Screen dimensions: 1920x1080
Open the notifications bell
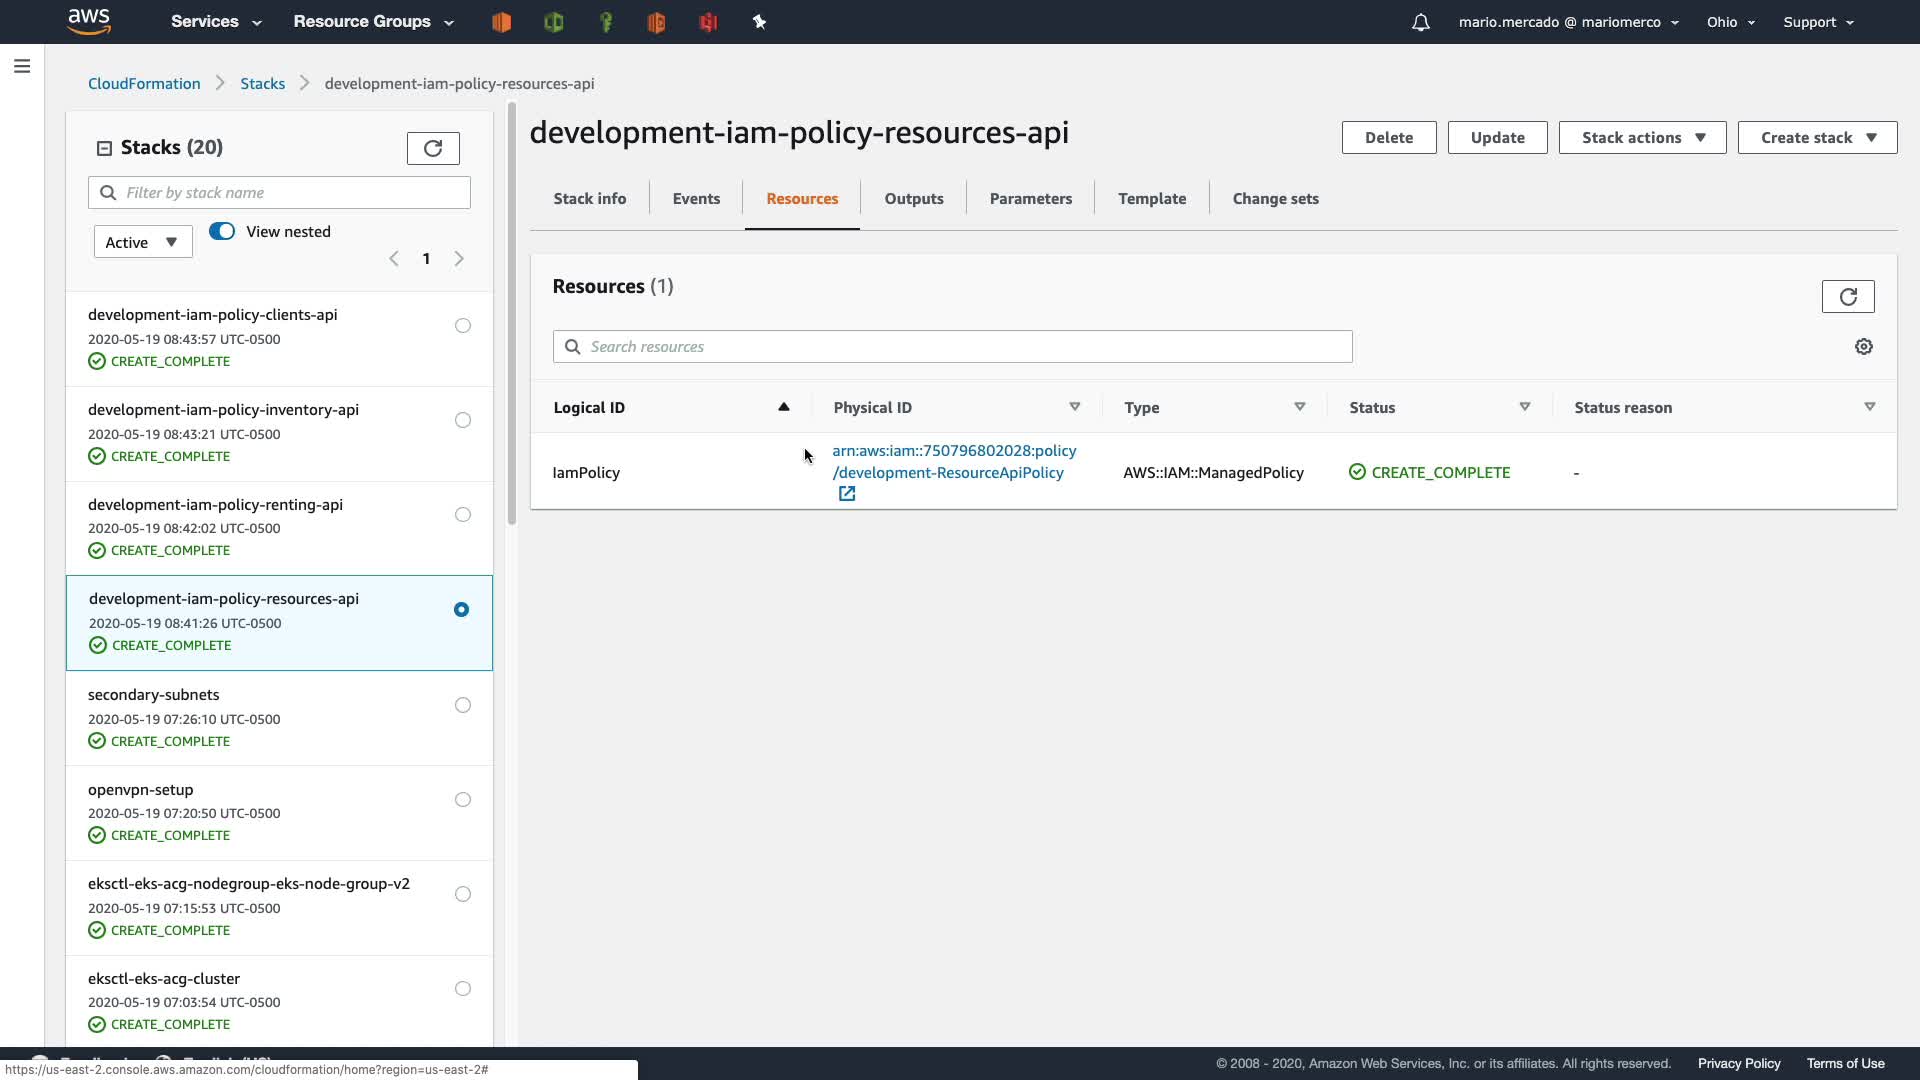[x=1420, y=22]
